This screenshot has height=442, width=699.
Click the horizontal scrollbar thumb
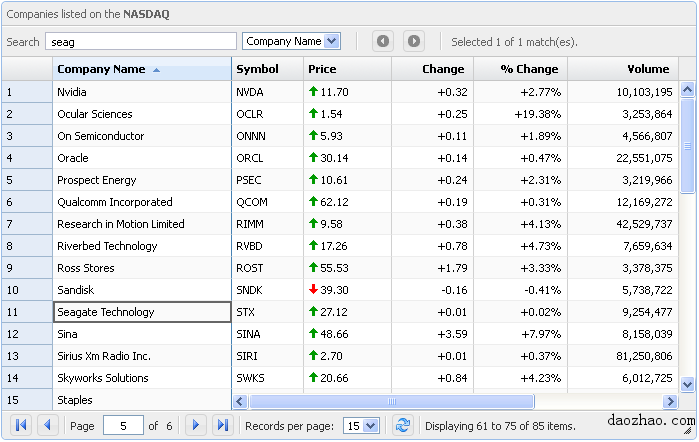tap(391, 401)
